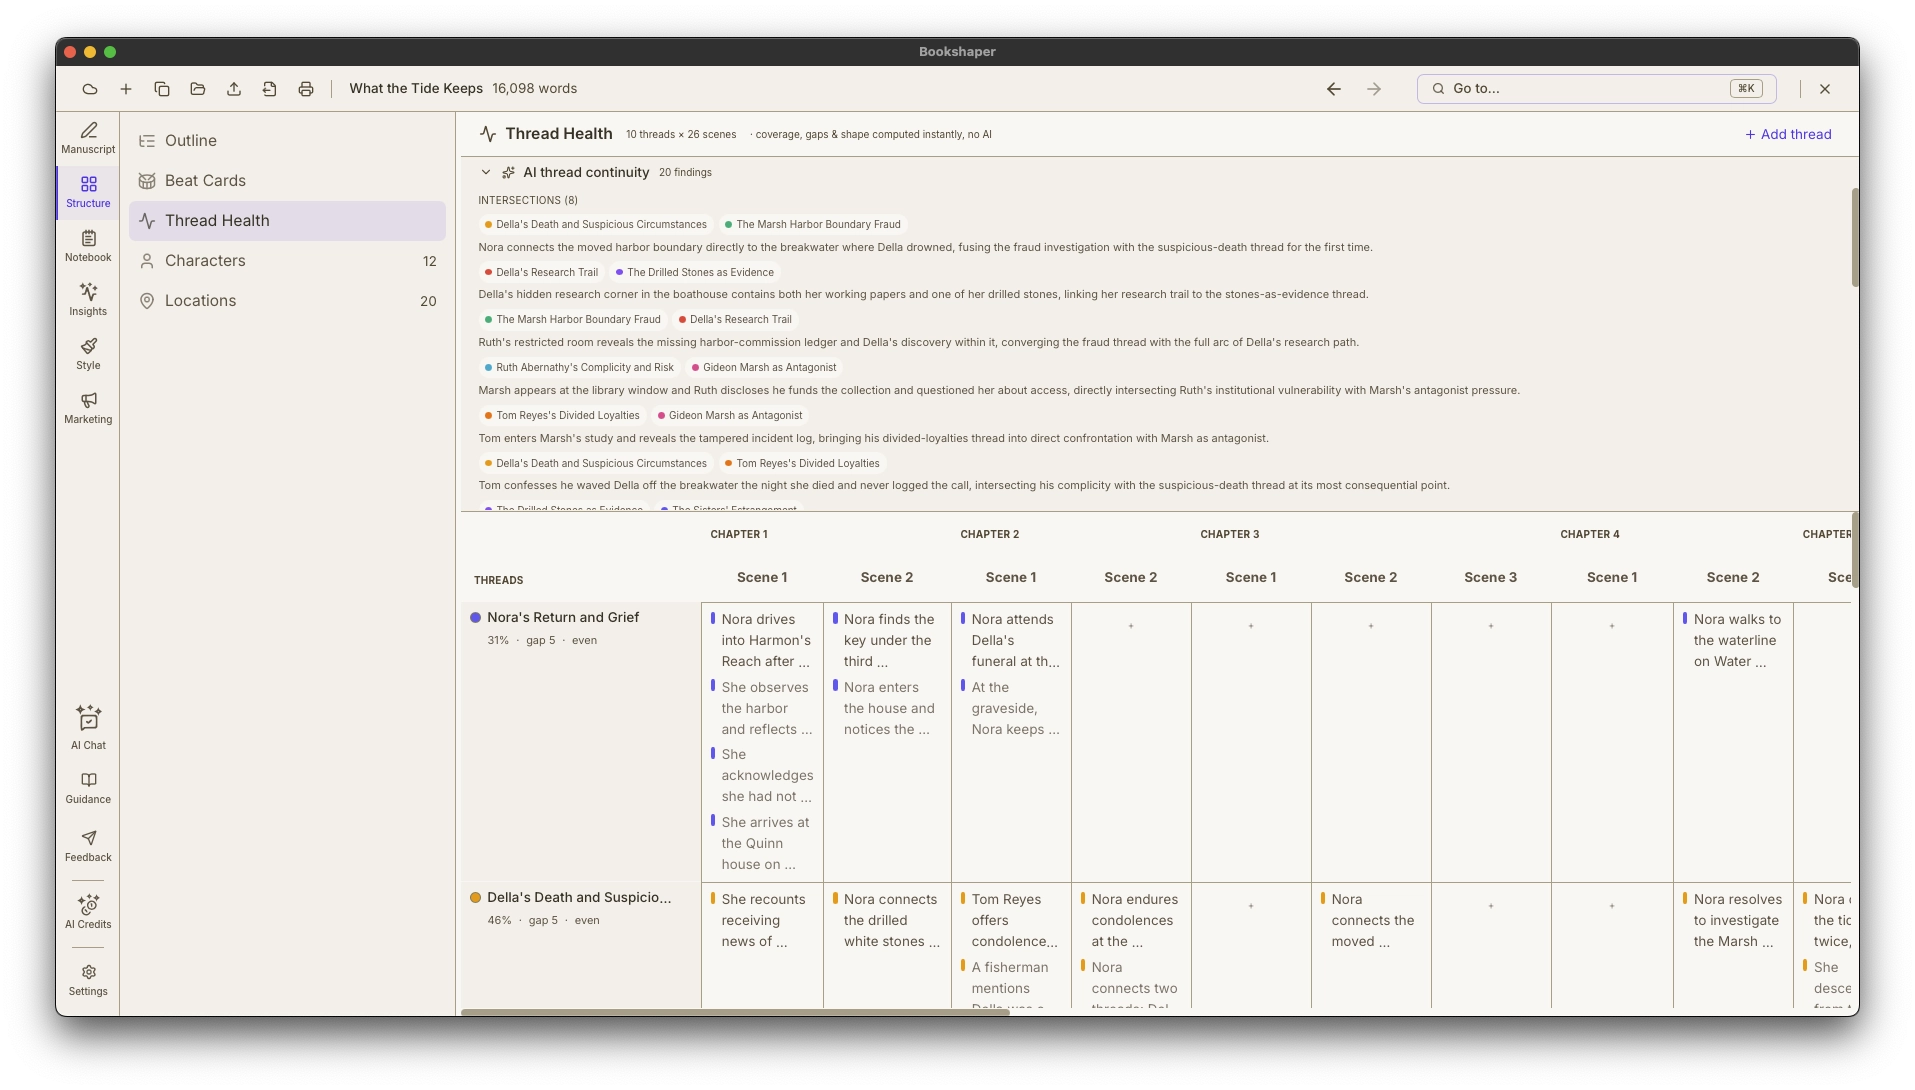
Task: Click the print icon
Action: (x=306, y=89)
